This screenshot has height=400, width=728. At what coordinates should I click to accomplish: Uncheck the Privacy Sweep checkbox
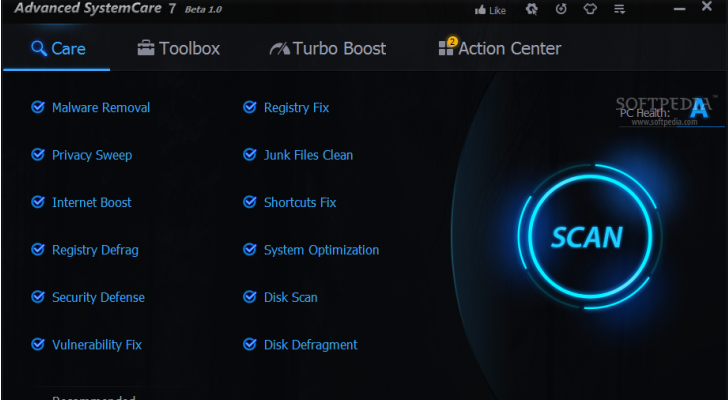[38, 155]
